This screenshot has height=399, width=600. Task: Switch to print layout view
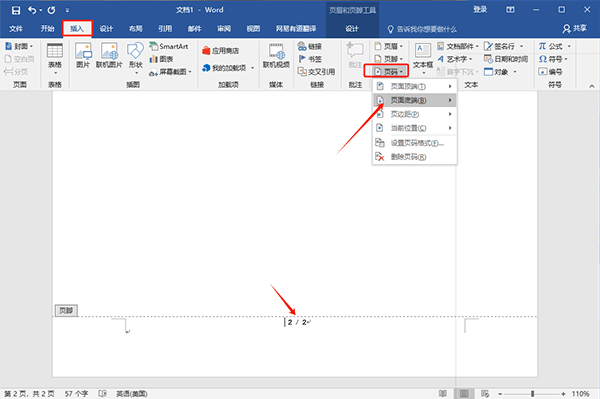[x=464, y=394]
